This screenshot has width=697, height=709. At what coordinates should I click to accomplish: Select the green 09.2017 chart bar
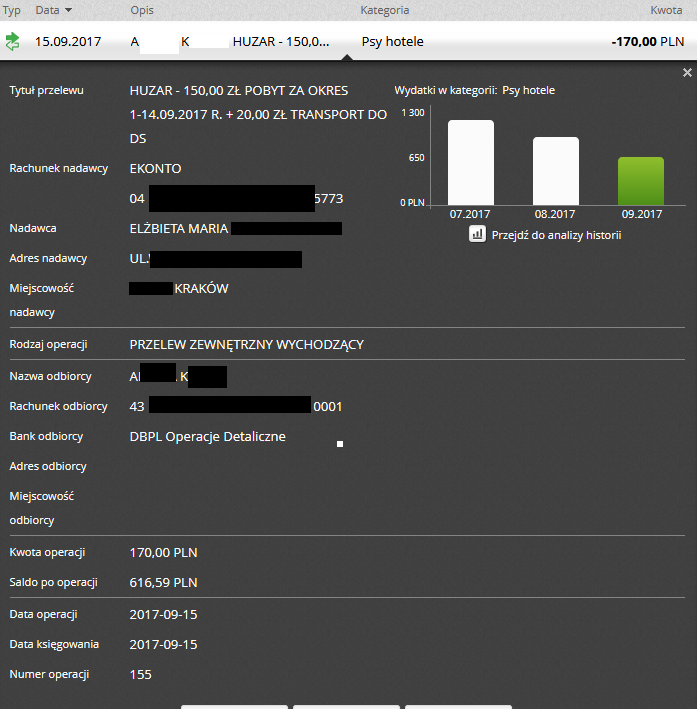coord(640,181)
